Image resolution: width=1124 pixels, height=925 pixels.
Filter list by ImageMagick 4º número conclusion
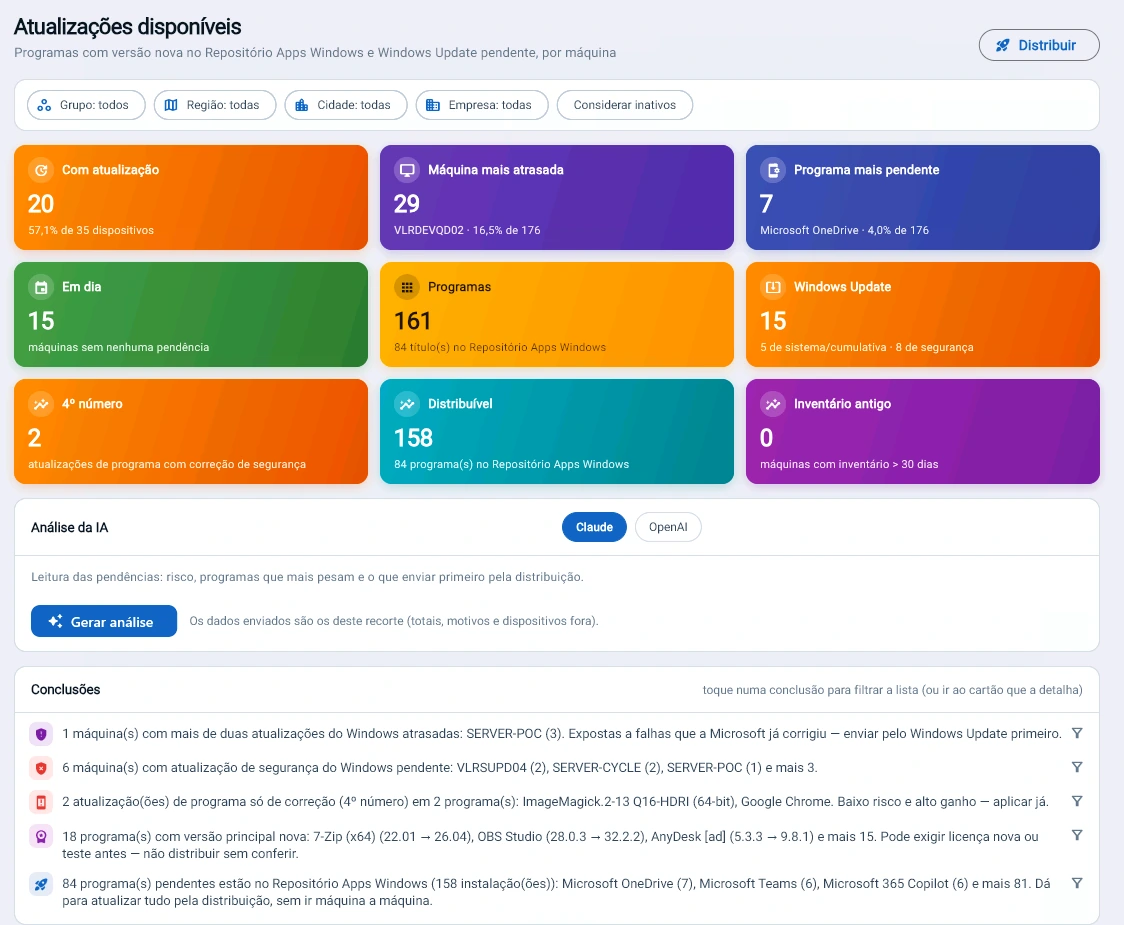pos(1077,801)
